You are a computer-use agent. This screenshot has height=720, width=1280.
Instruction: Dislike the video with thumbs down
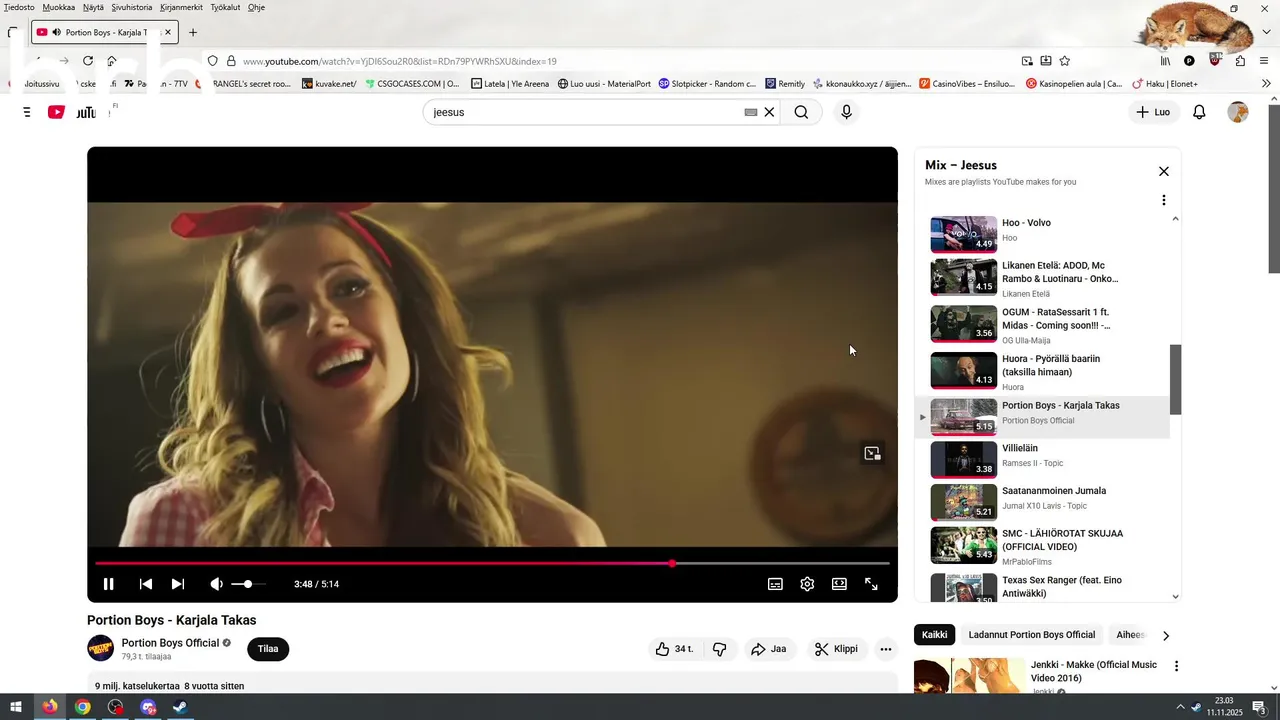[x=719, y=649]
